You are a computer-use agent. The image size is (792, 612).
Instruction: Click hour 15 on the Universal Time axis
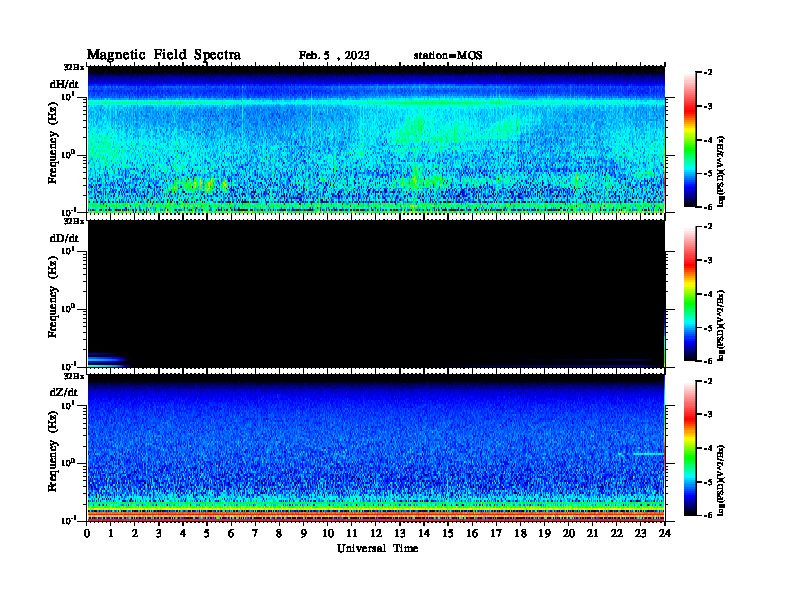click(448, 533)
